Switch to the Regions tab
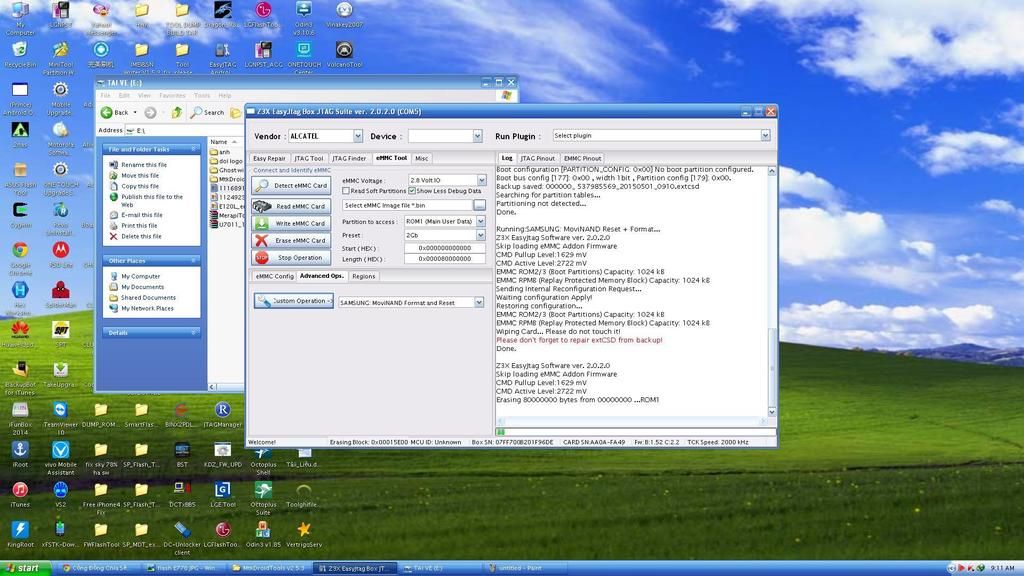 [x=364, y=276]
